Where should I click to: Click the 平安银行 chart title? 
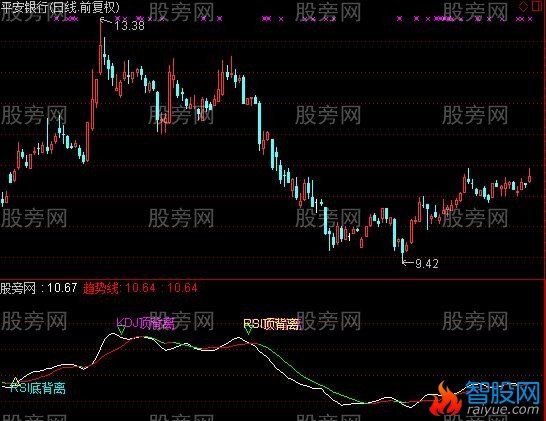[x=60, y=8]
